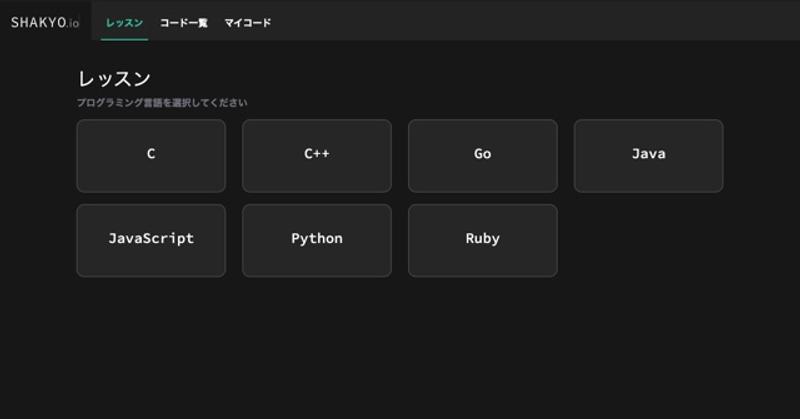Select the JavaScript lesson card

pyautogui.click(x=151, y=240)
